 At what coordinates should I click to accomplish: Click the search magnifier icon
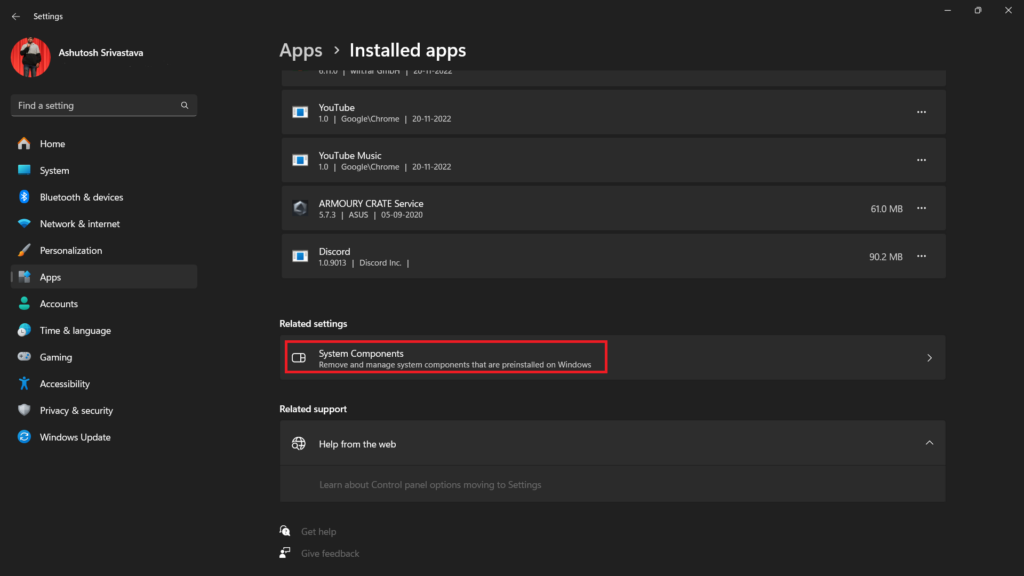185,105
